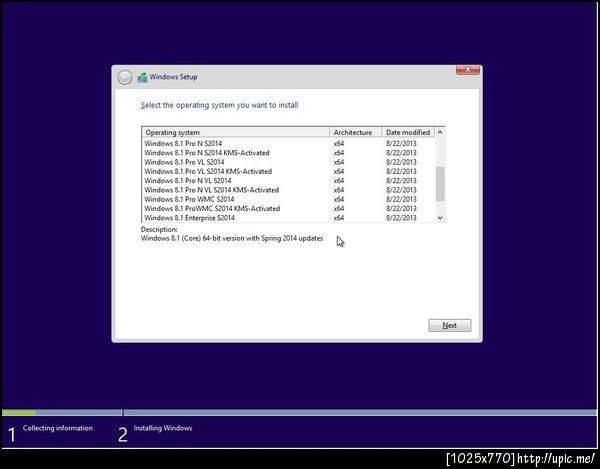Screen dimensions: 600x469
Task: Click the 'Select the operating system' heading
Action: click(219, 105)
